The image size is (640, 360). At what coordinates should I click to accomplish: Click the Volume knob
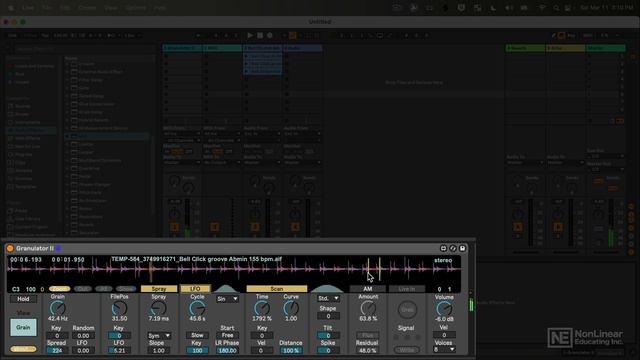click(444, 309)
